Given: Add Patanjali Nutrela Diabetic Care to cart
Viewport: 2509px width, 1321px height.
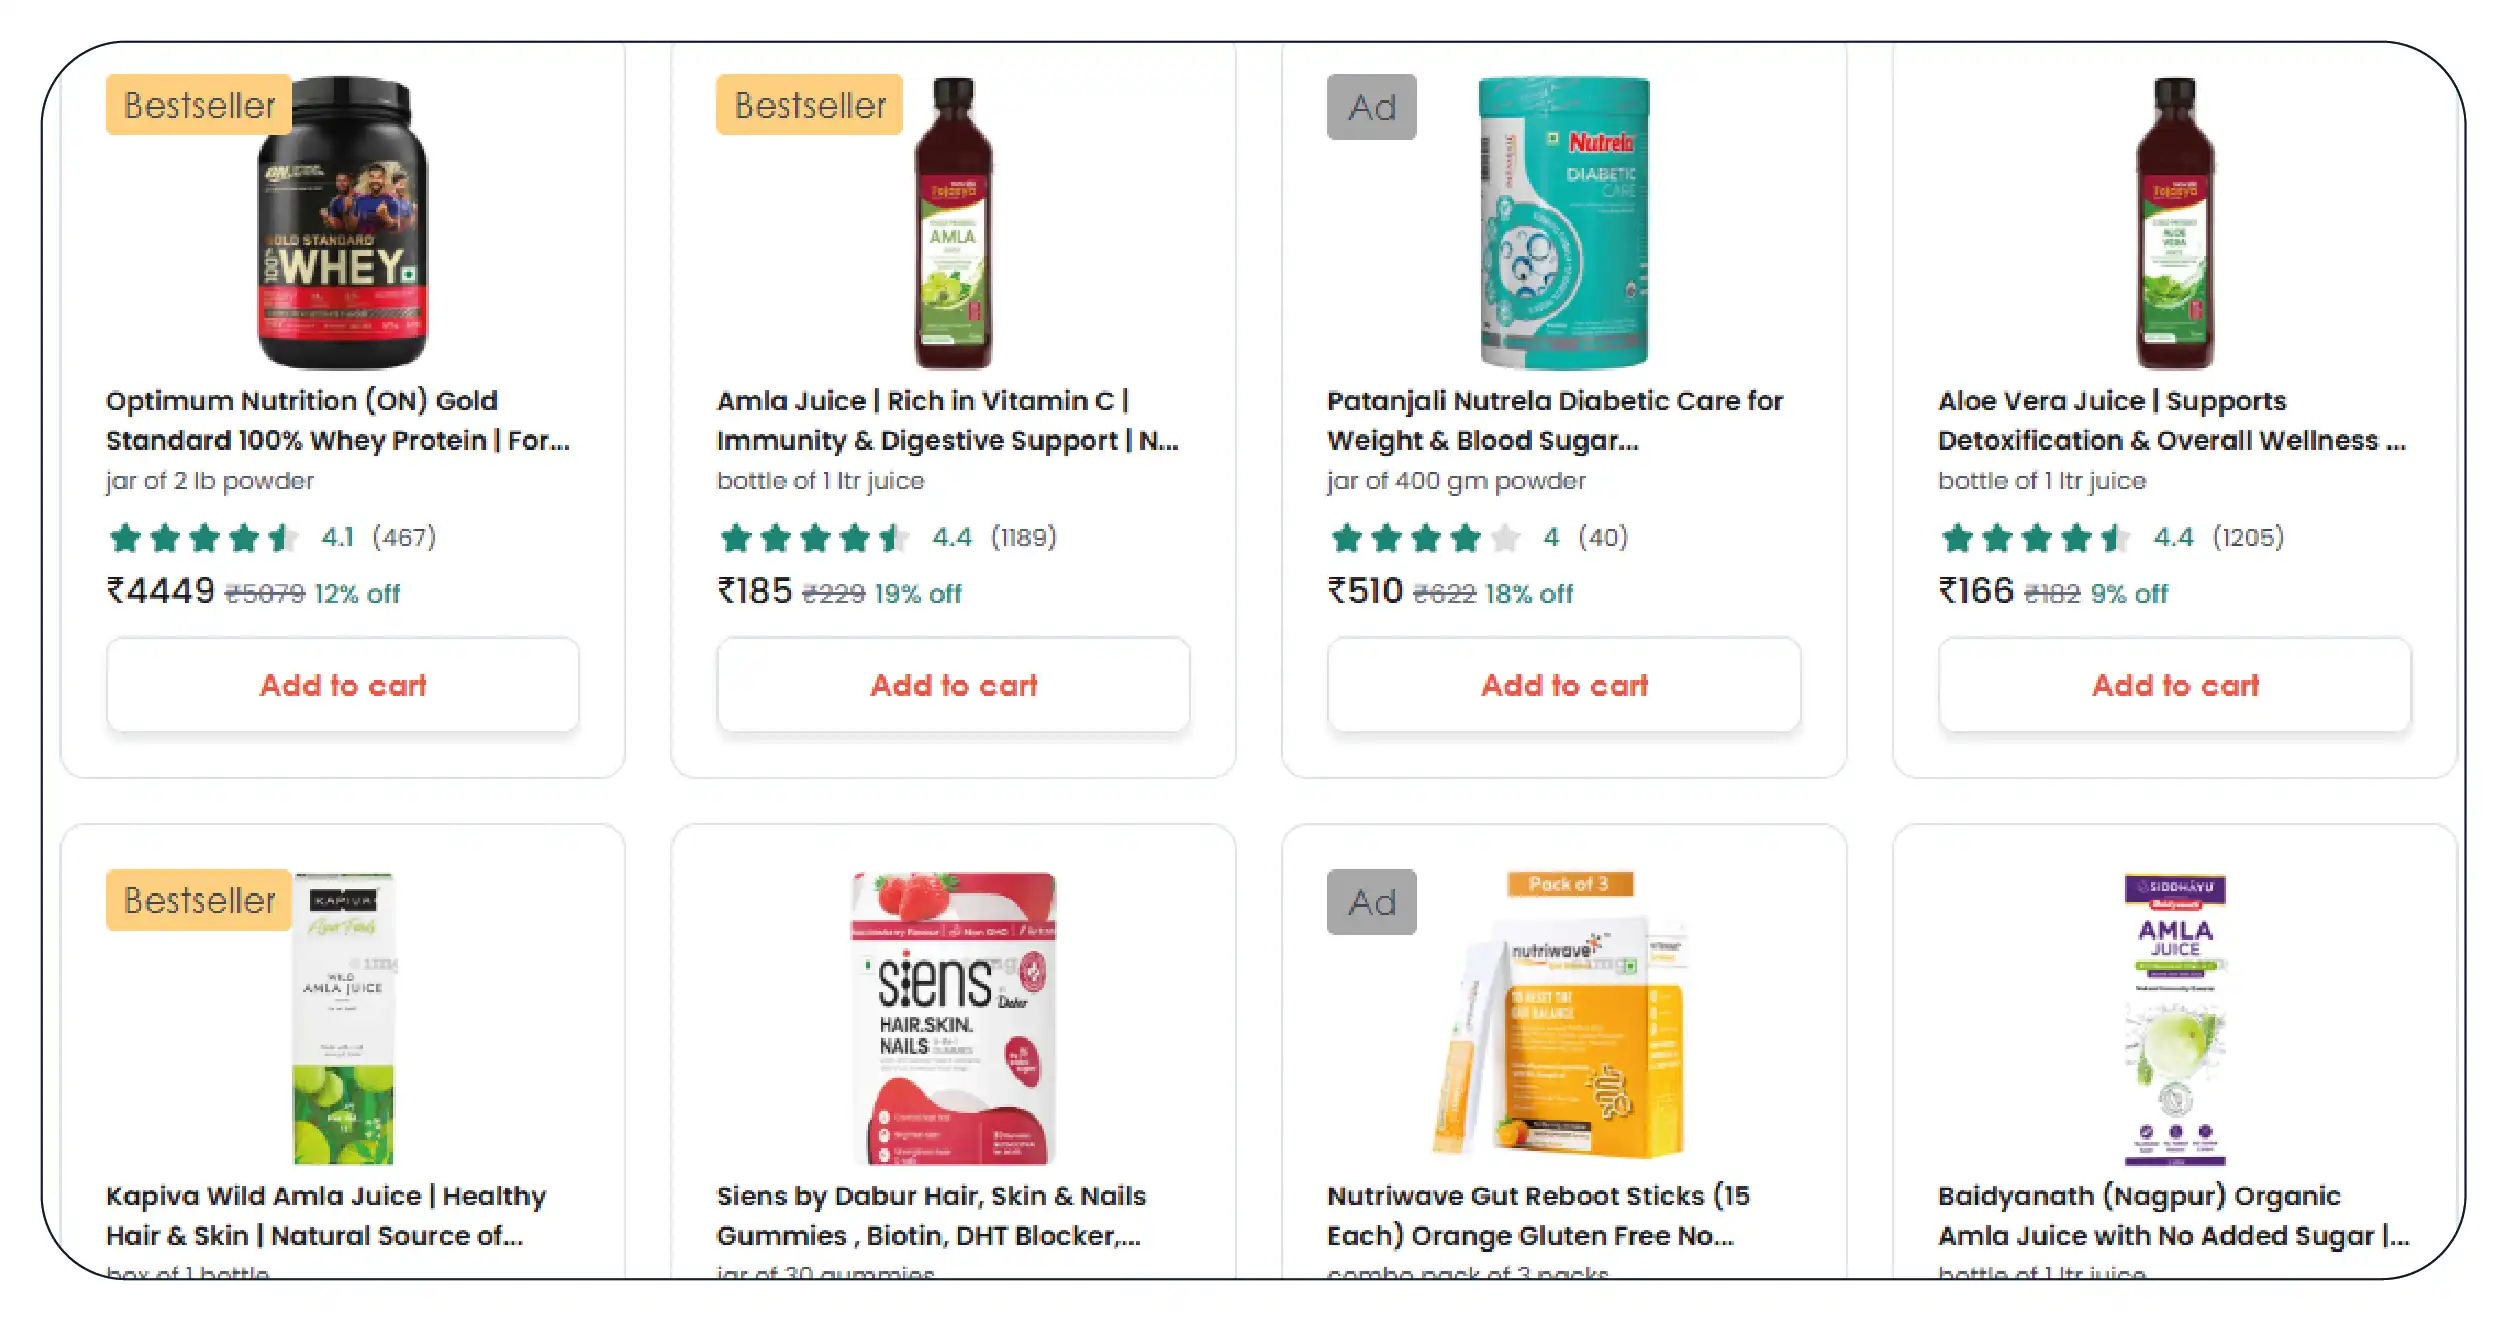Looking at the screenshot, I should click(x=1564, y=685).
